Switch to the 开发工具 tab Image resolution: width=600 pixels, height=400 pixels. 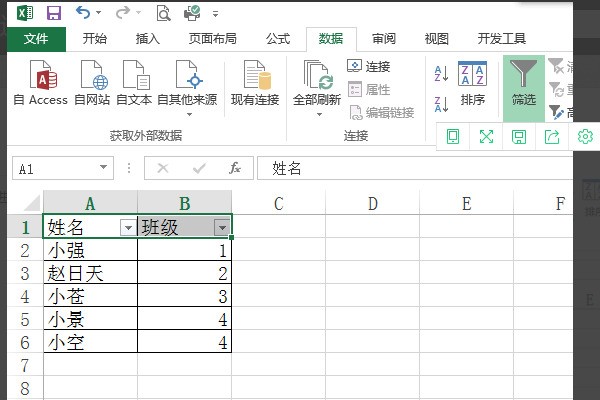(x=502, y=39)
